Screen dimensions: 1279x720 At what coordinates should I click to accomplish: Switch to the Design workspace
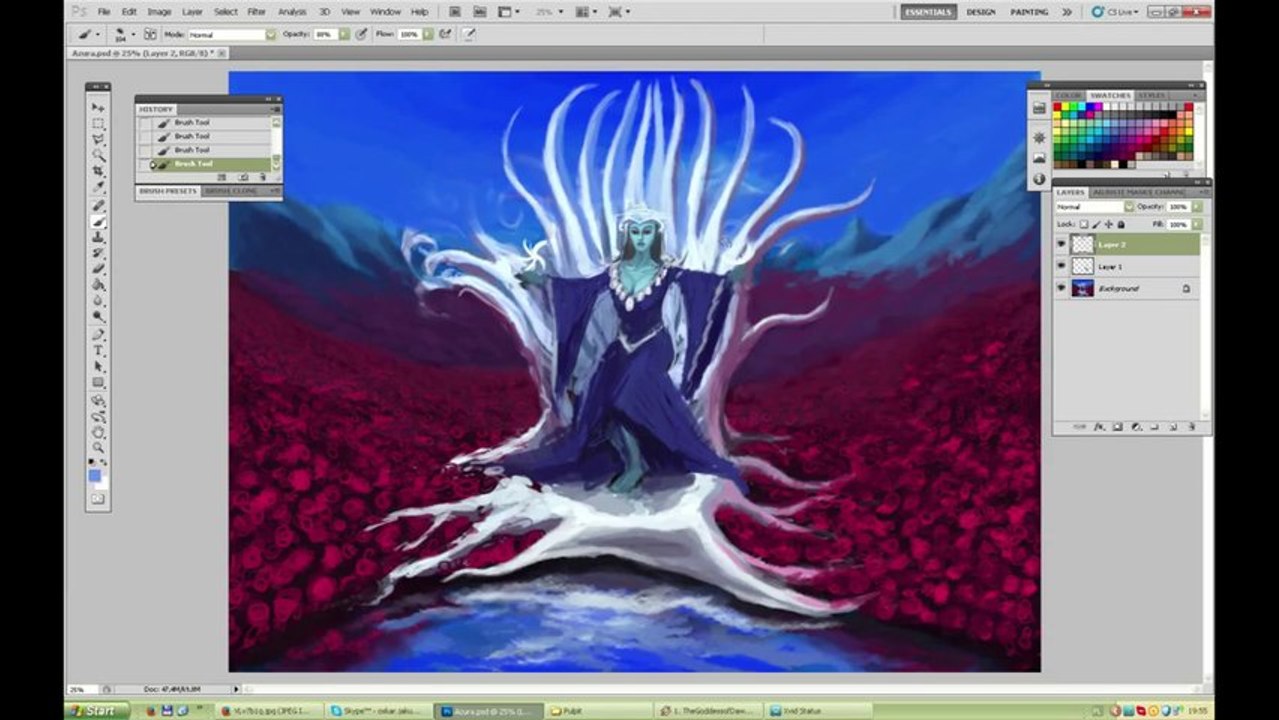click(x=980, y=12)
